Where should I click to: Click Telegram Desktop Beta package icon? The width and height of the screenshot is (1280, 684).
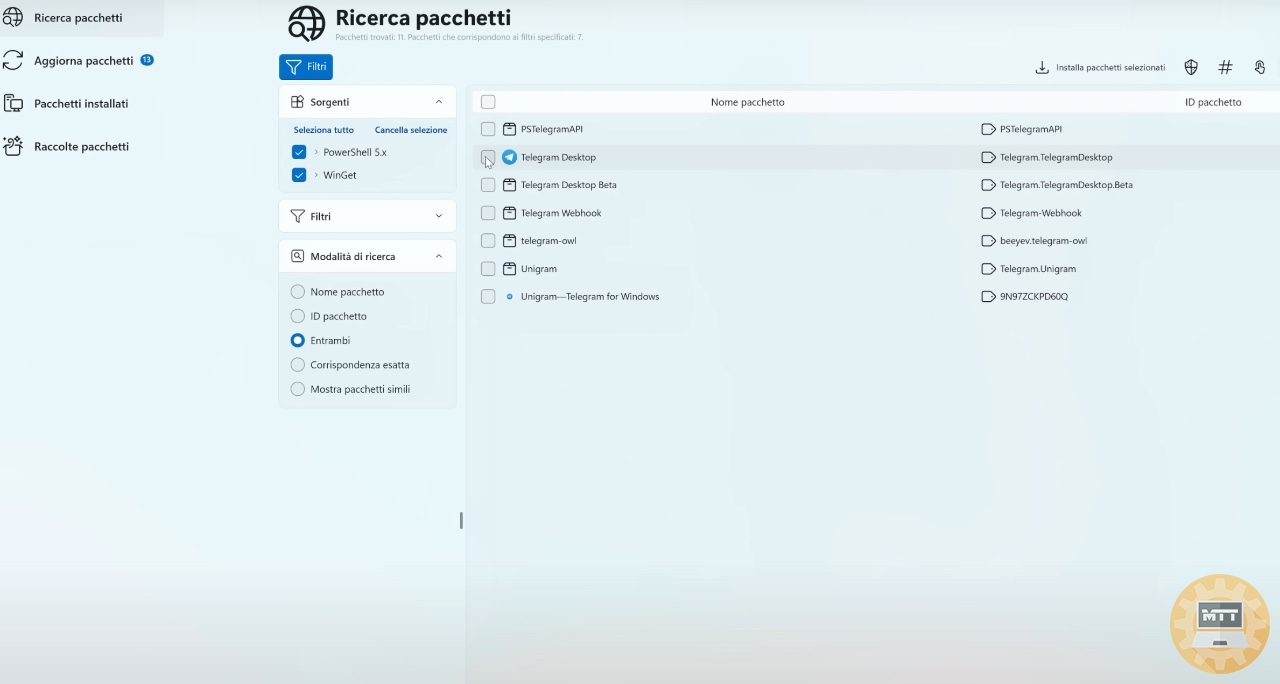click(509, 185)
